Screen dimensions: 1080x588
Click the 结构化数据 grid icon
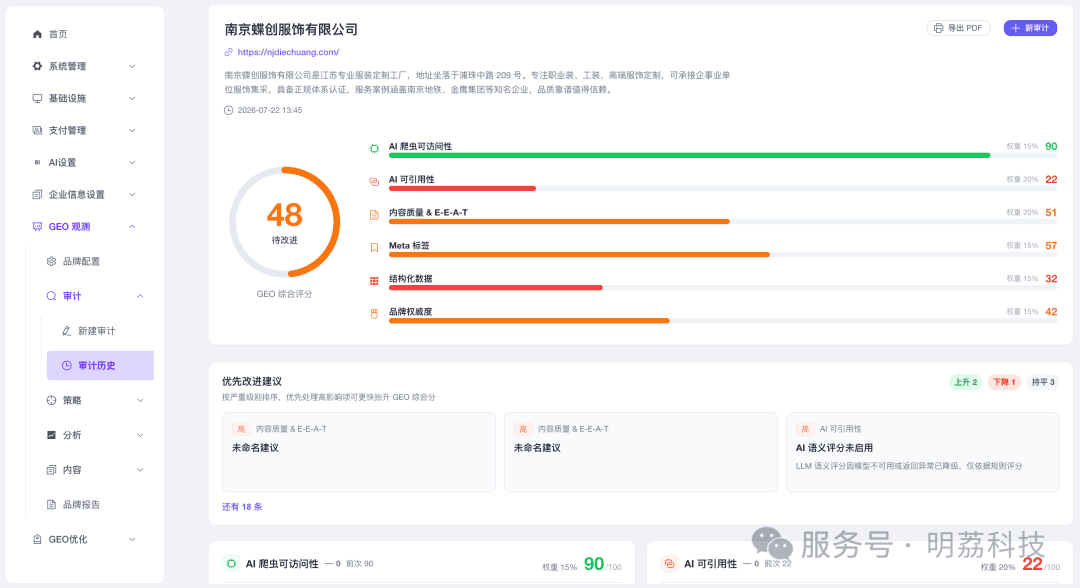[x=374, y=281]
